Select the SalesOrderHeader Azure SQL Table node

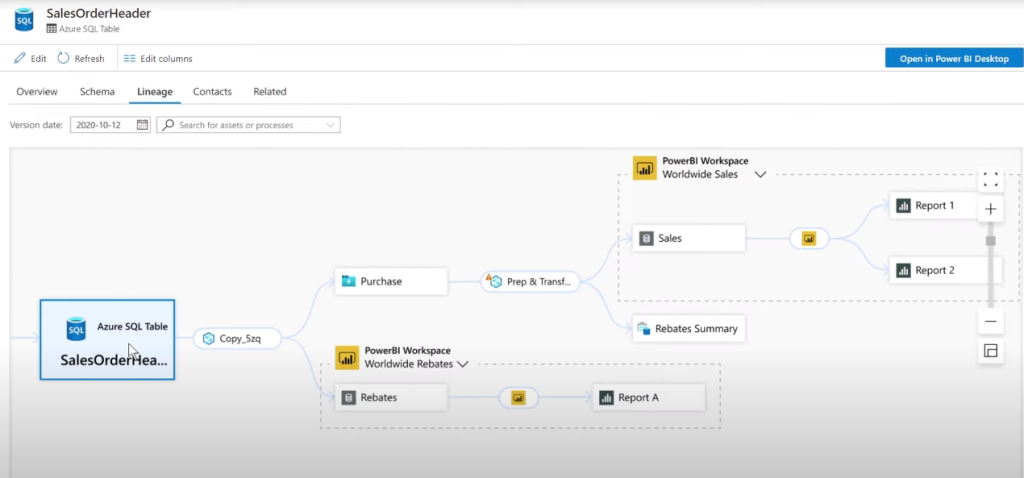click(x=107, y=340)
